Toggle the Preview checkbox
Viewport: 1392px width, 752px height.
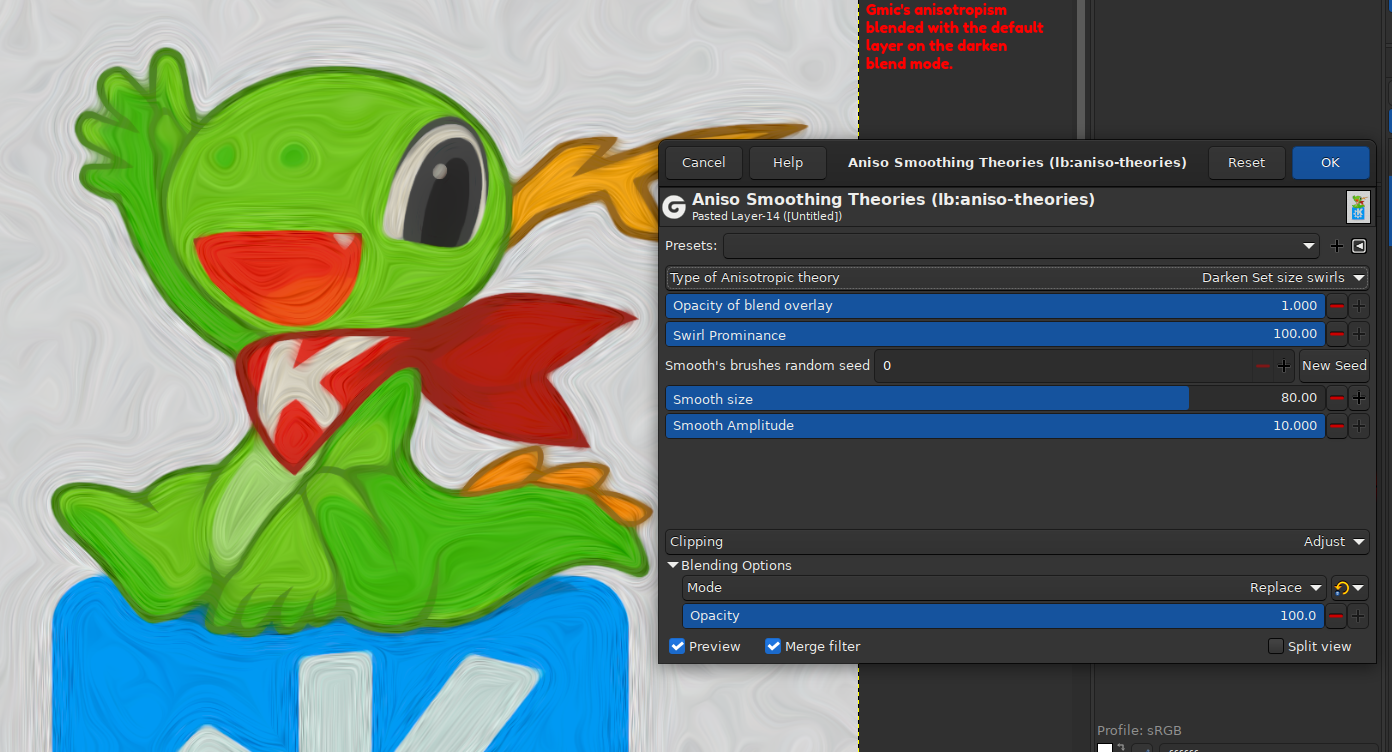(678, 646)
